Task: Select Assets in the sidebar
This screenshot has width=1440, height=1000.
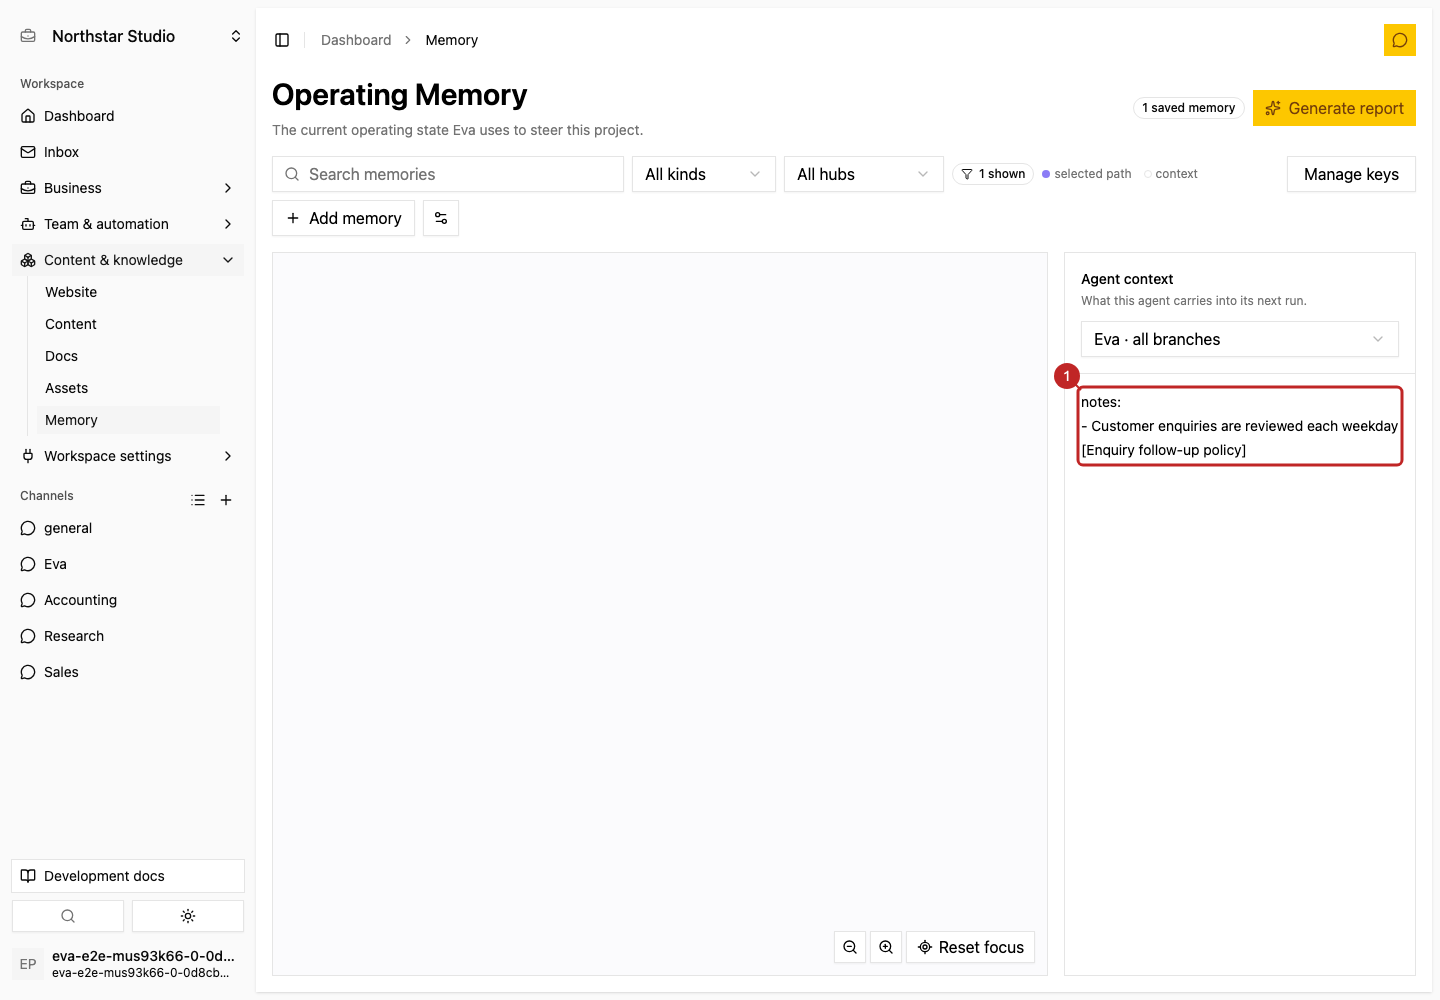Action: (x=128, y=388)
